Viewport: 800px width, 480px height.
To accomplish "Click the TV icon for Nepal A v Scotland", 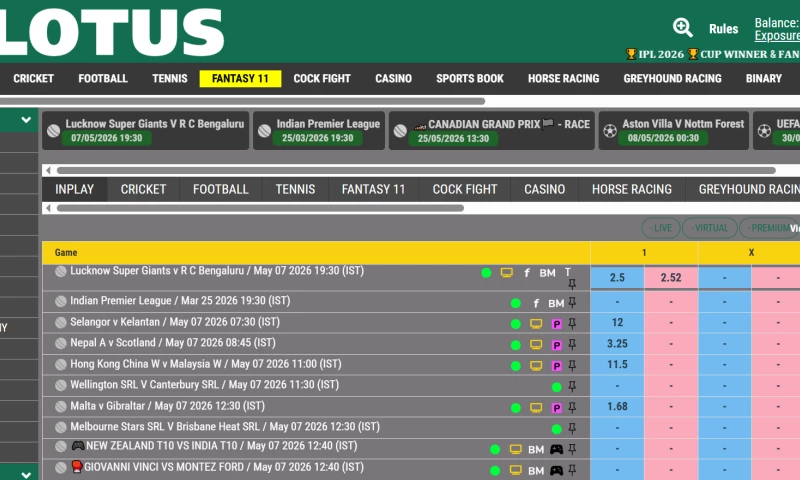I will pyautogui.click(x=536, y=345).
